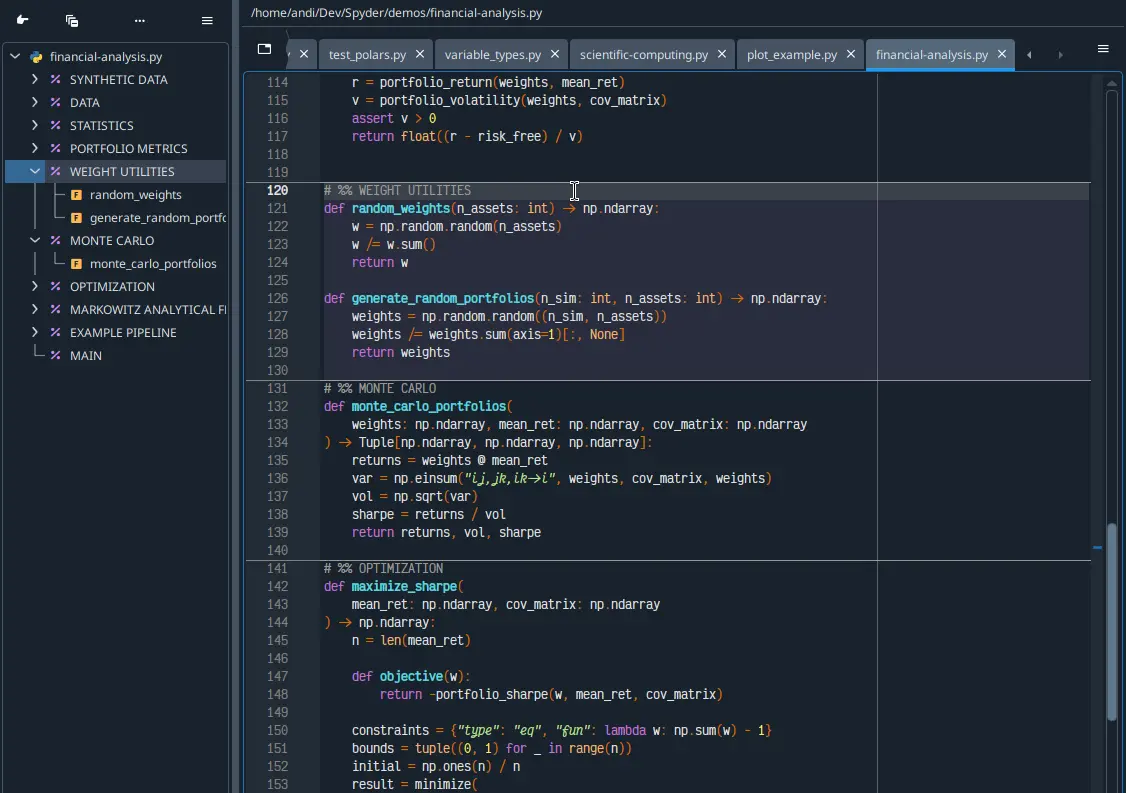The height and width of the screenshot is (793, 1126).
Task: Open the outline pane hamburger options menu
Action: tap(207, 20)
